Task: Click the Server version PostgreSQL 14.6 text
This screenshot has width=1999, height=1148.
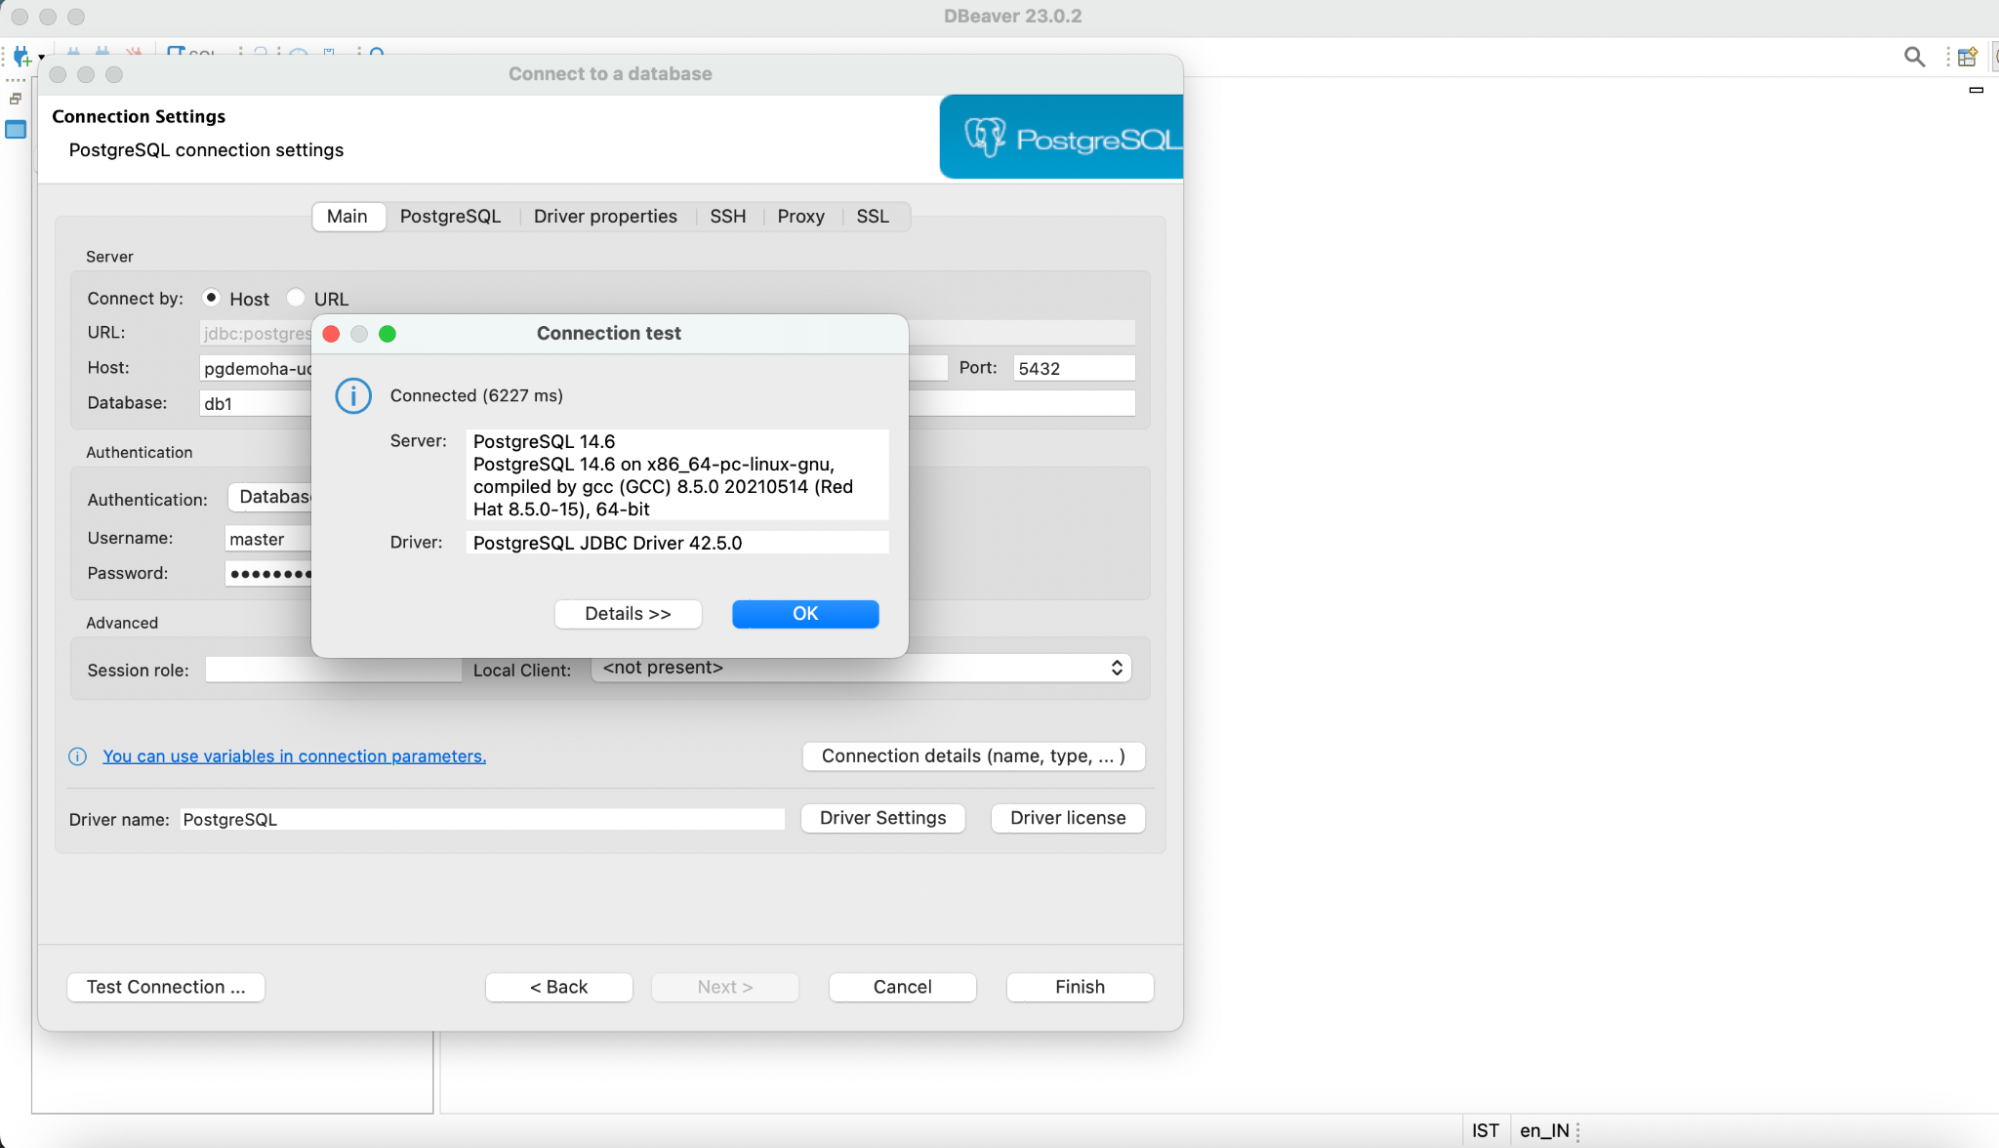Action: [x=544, y=441]
